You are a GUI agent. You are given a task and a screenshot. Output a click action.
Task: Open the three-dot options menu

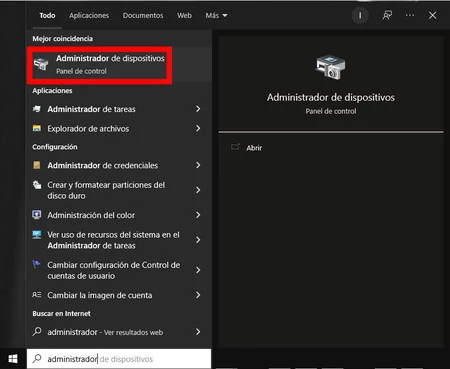coord(410,15)
